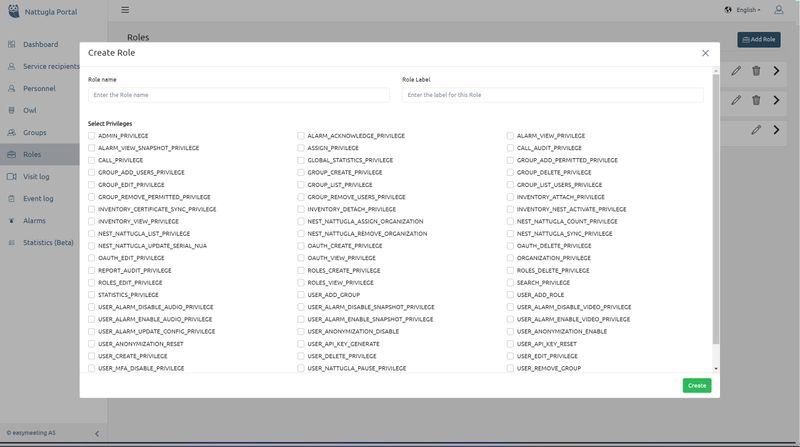Tick the USER_ADD_ROLE checkbox
The height and width of the screenshot is (447, 800).
(510, 295)
